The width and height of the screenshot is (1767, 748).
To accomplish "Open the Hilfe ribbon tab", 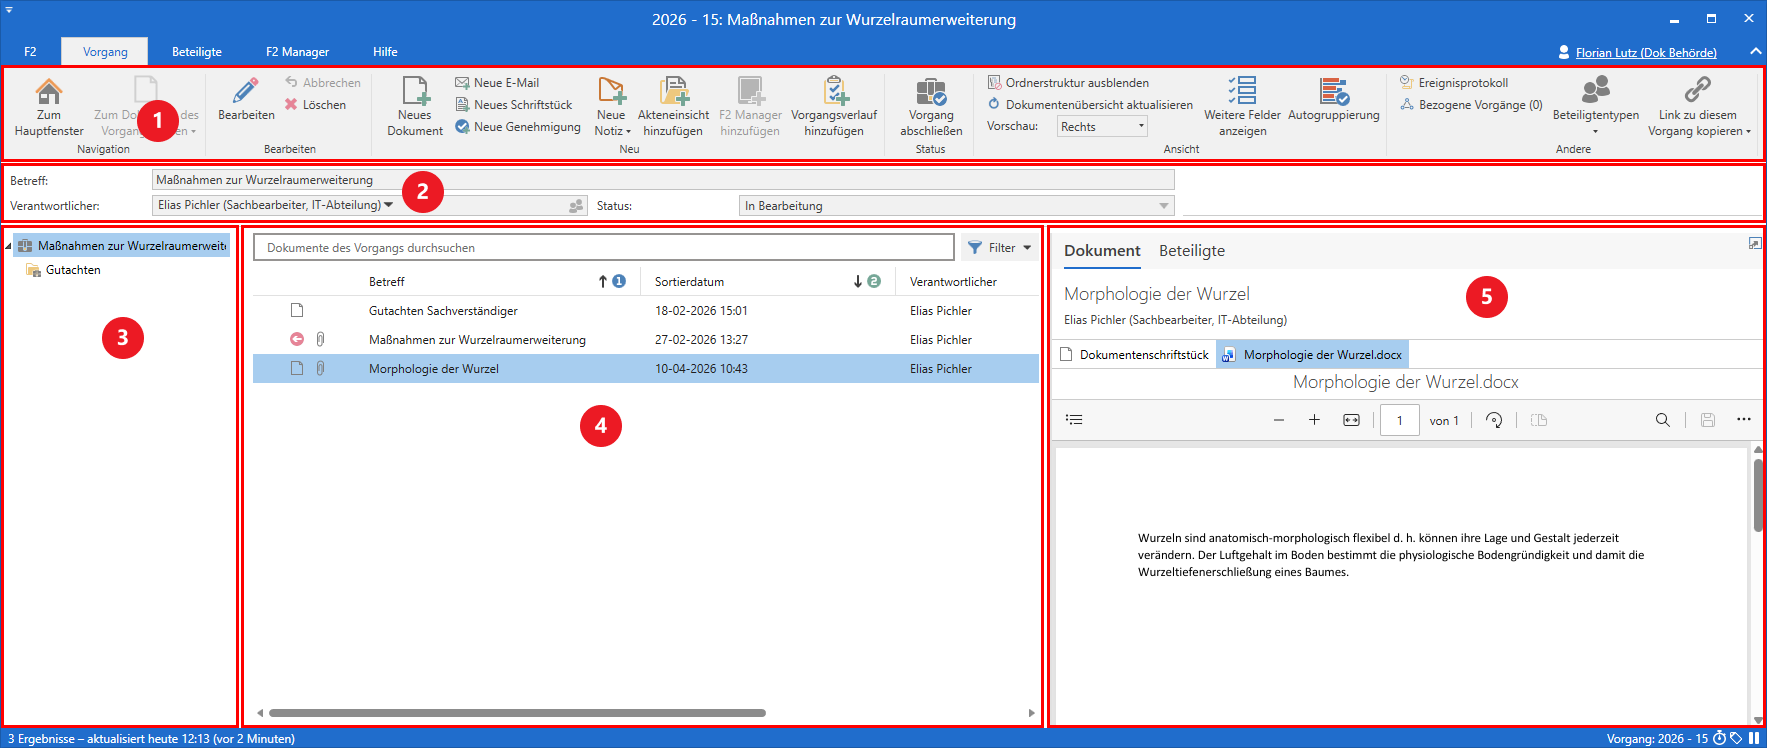I will click(385, 52).
